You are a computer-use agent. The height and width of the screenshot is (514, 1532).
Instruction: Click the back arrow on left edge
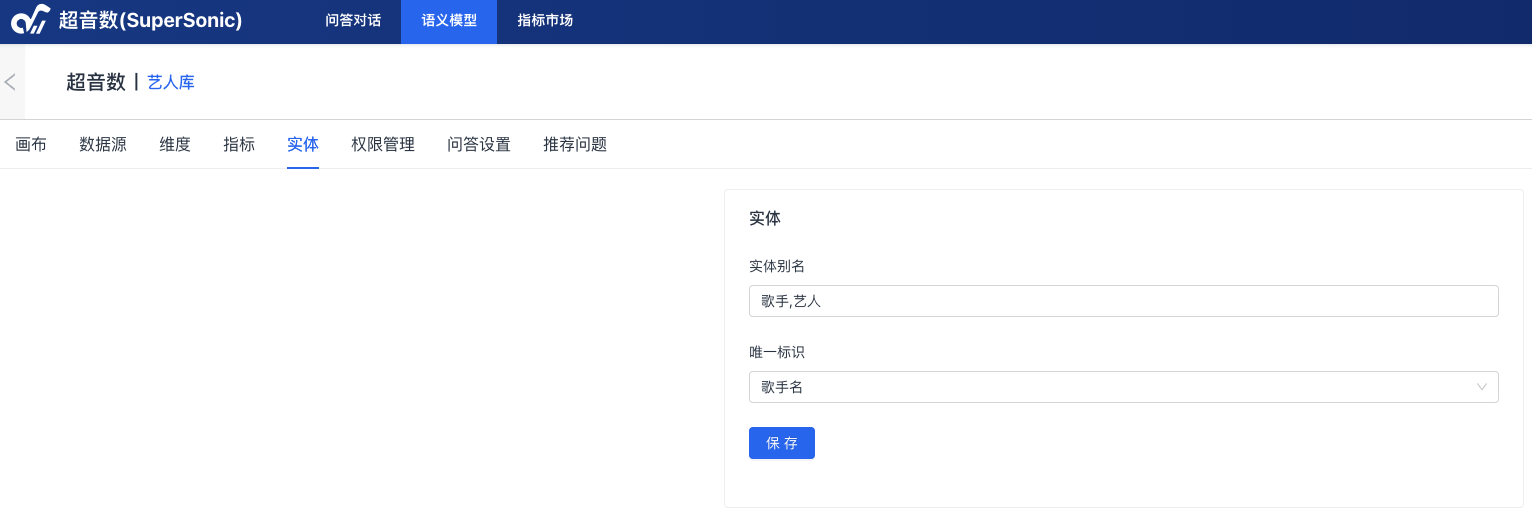(11, 82)
